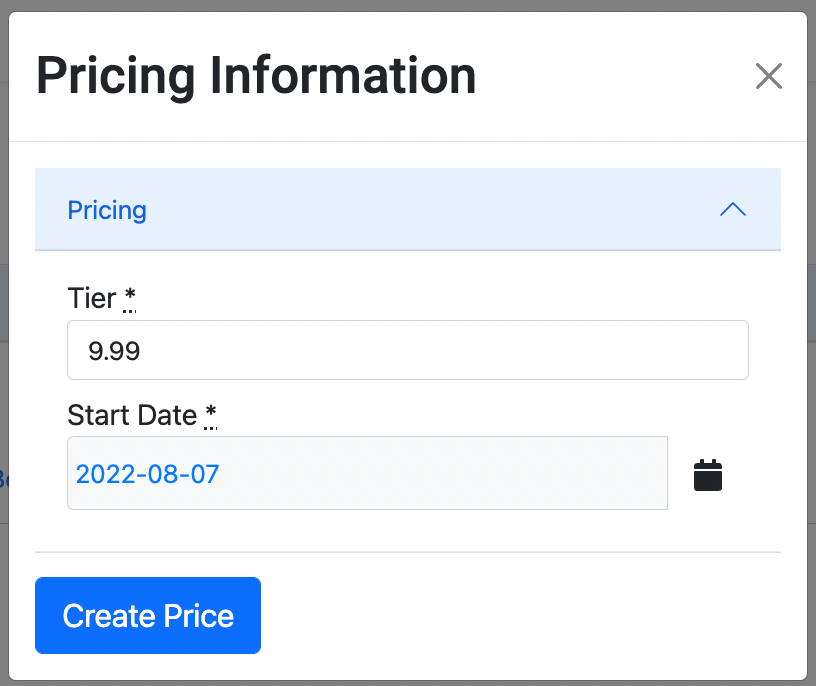The width and height of the screenshot is (816, 686).
Task: Open the calendar picker icon
Action: click(x=708, y=475)
